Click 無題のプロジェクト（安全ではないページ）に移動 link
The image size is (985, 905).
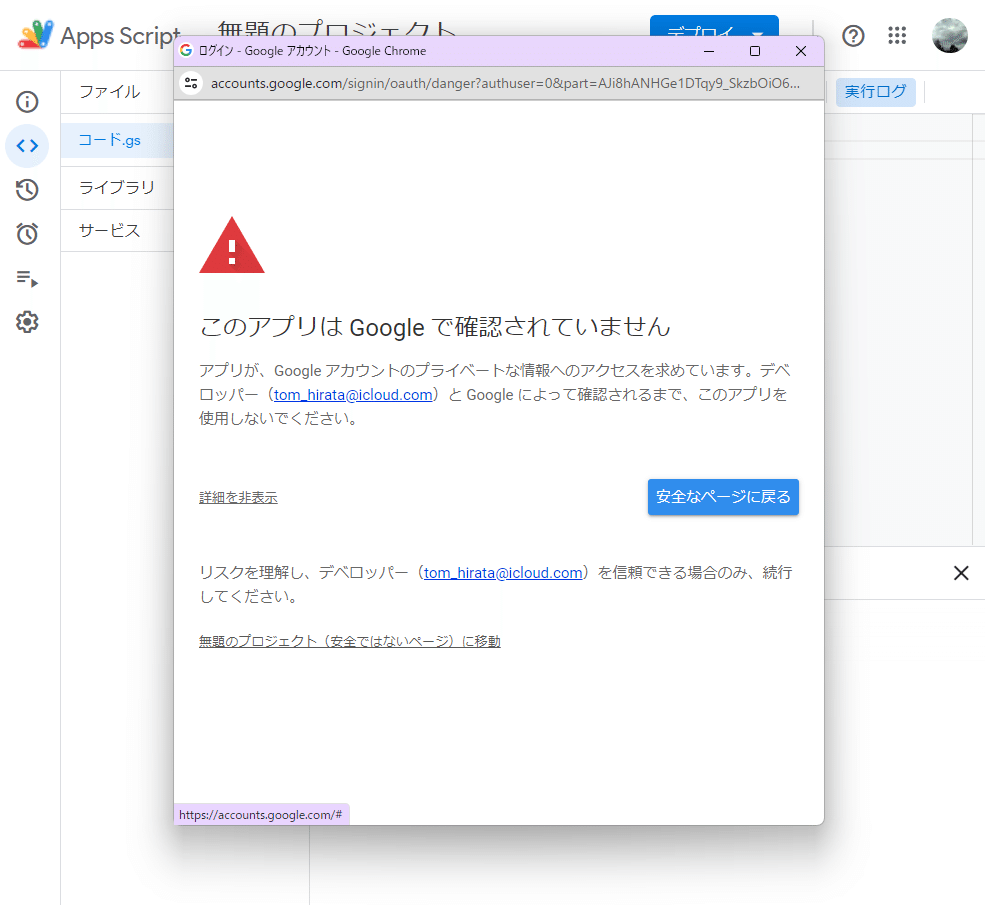[350, 641]
